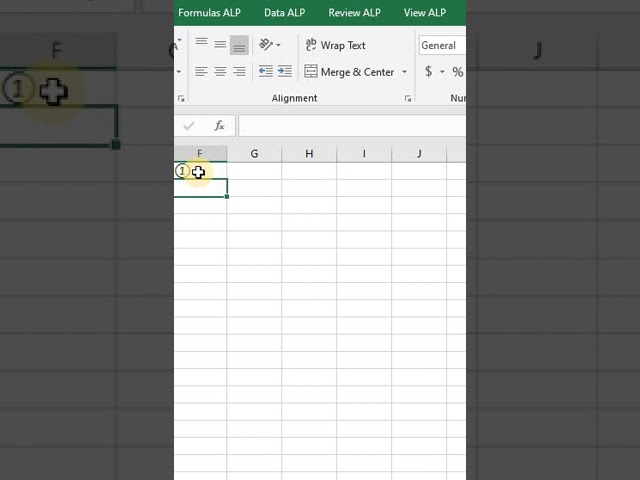Click the cell containing circled 1
Screen dimensions: 640x480
click(200, 171)
